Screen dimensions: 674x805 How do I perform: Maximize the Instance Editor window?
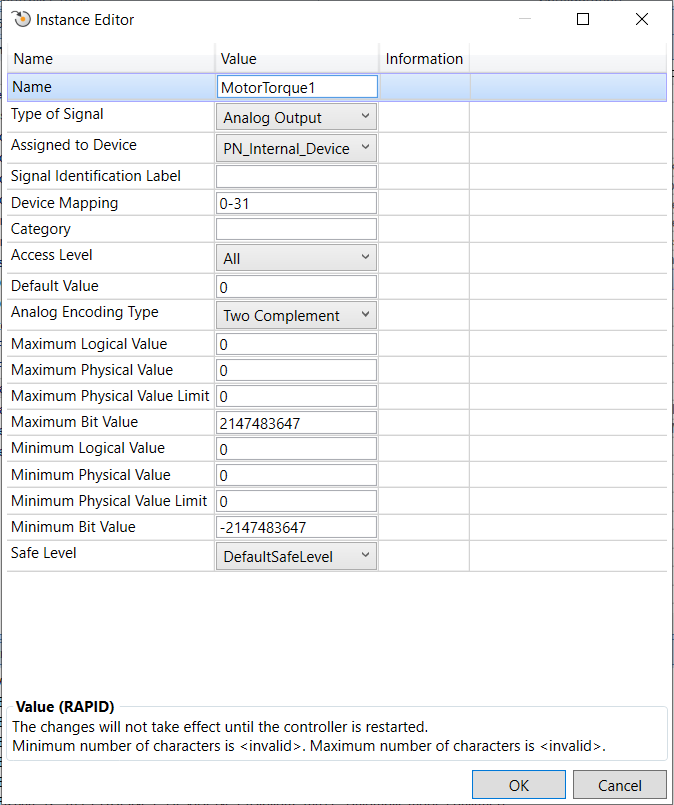coord(583,19)
